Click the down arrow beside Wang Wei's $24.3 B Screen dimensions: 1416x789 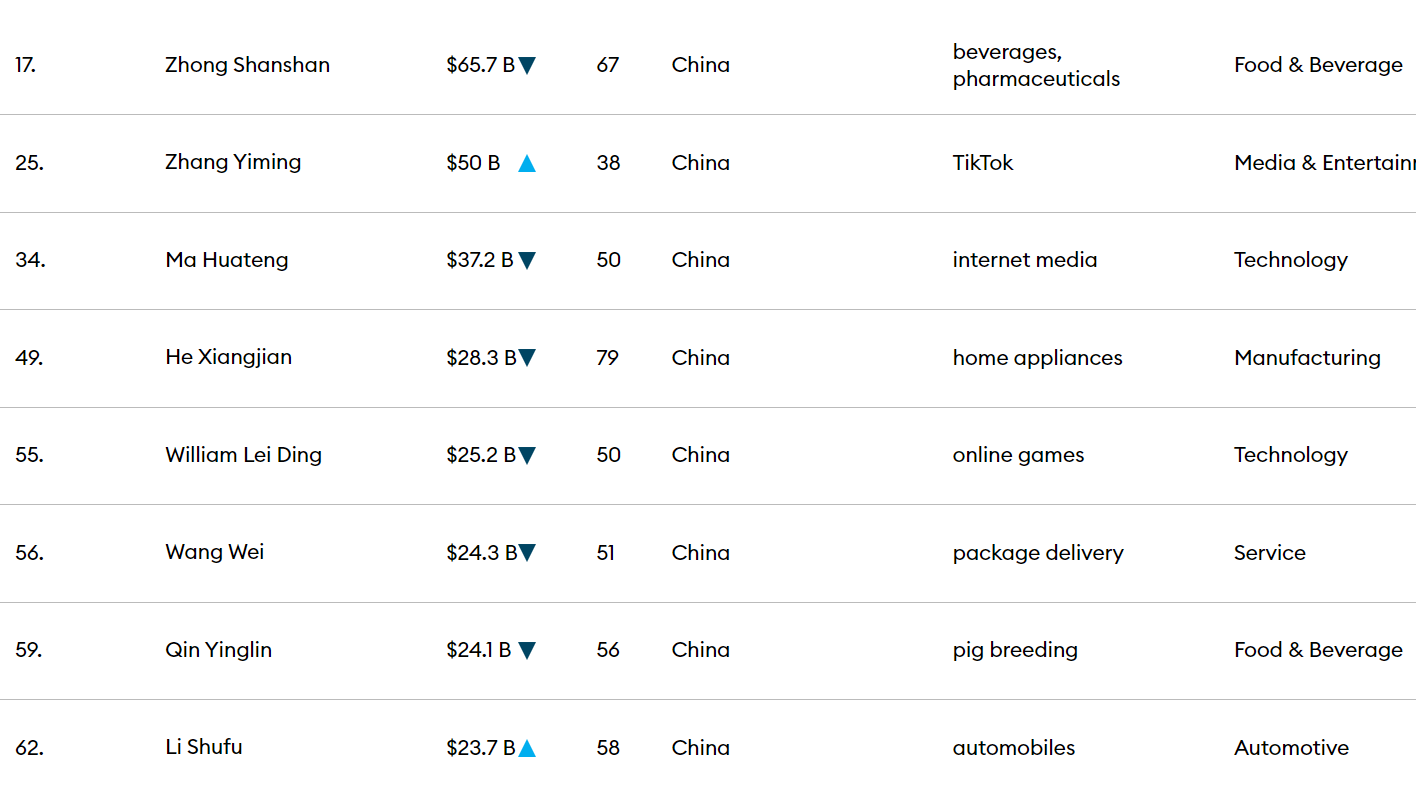pos(527,553)
